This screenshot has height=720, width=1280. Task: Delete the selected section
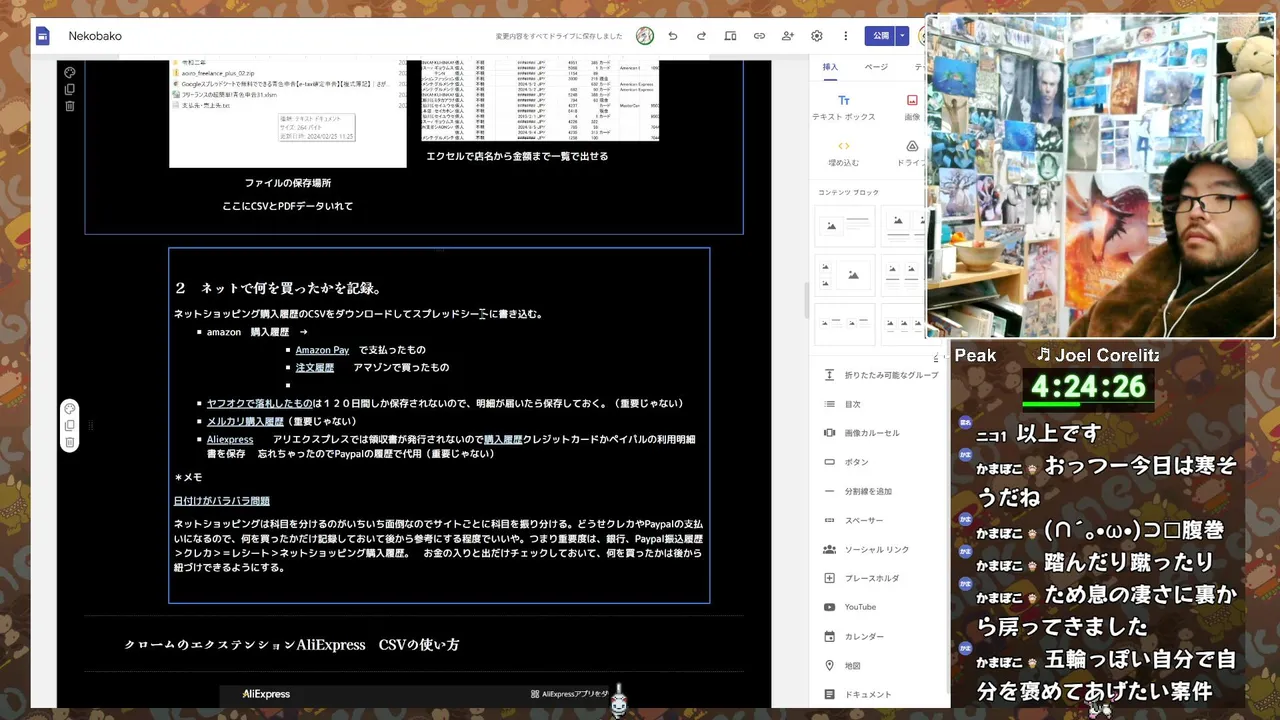[69, 442]
